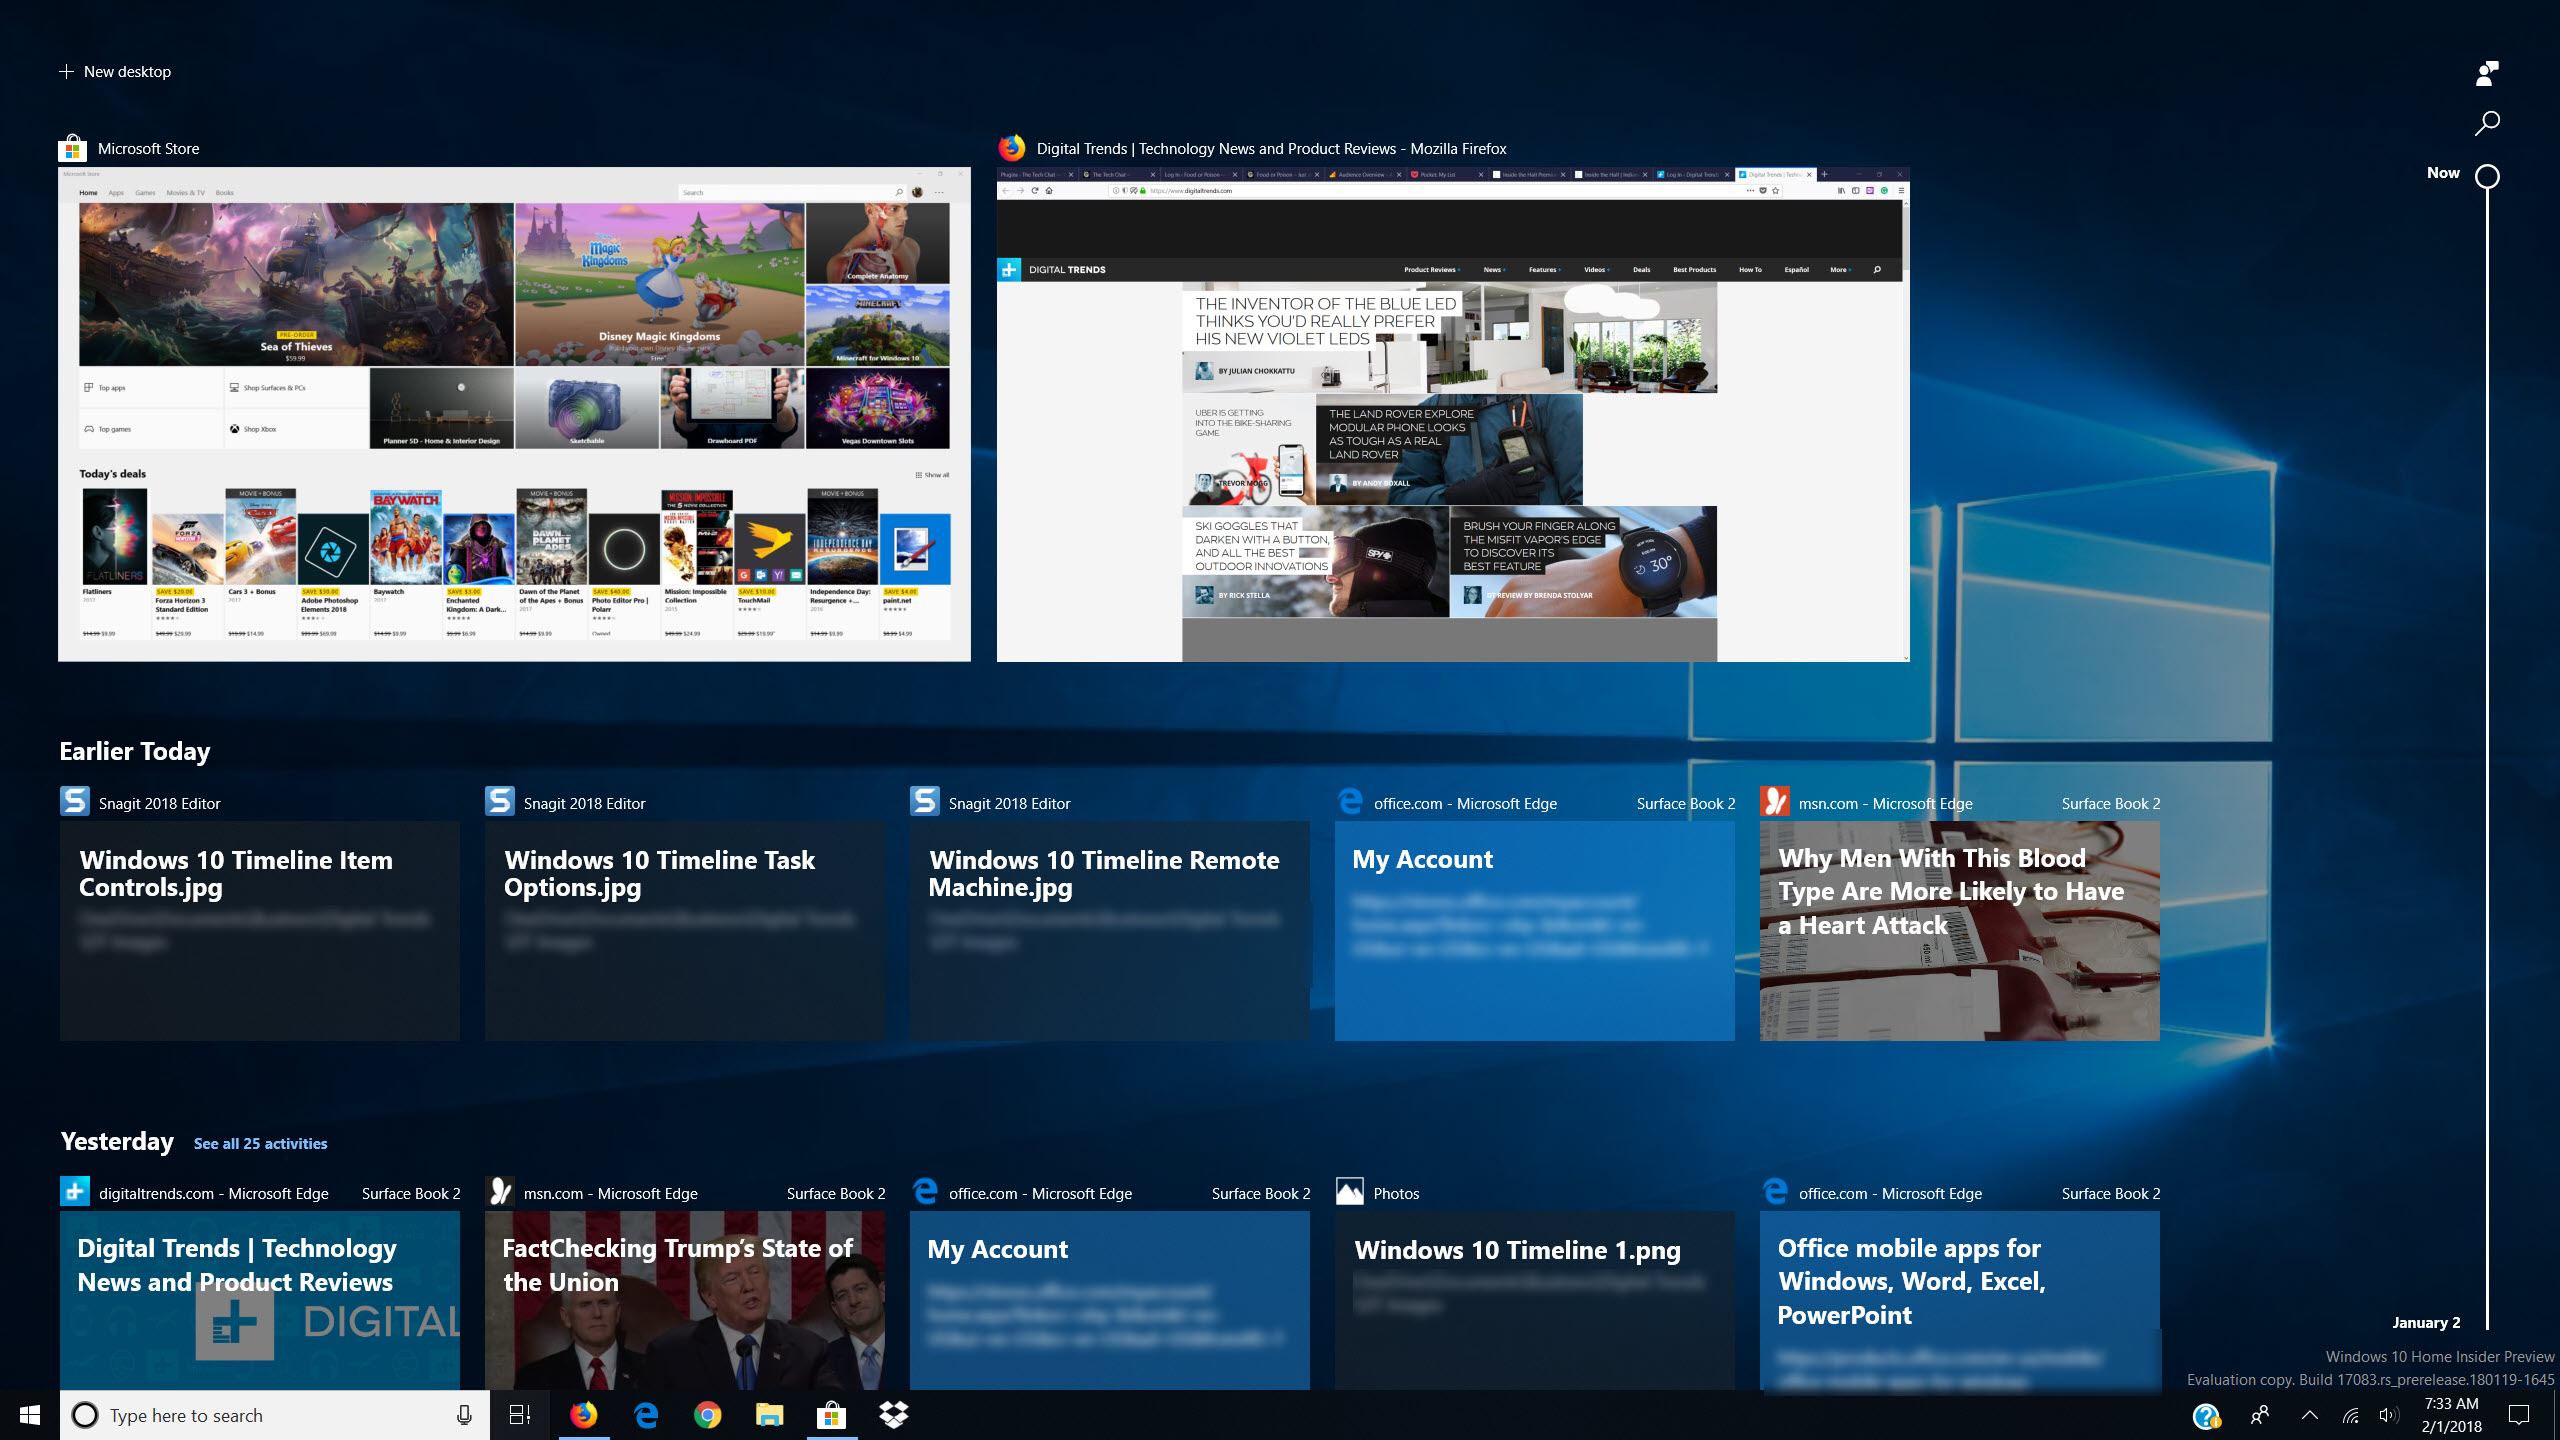
Task: Open the Windows Start menu
Action: tap(30, 1415)
